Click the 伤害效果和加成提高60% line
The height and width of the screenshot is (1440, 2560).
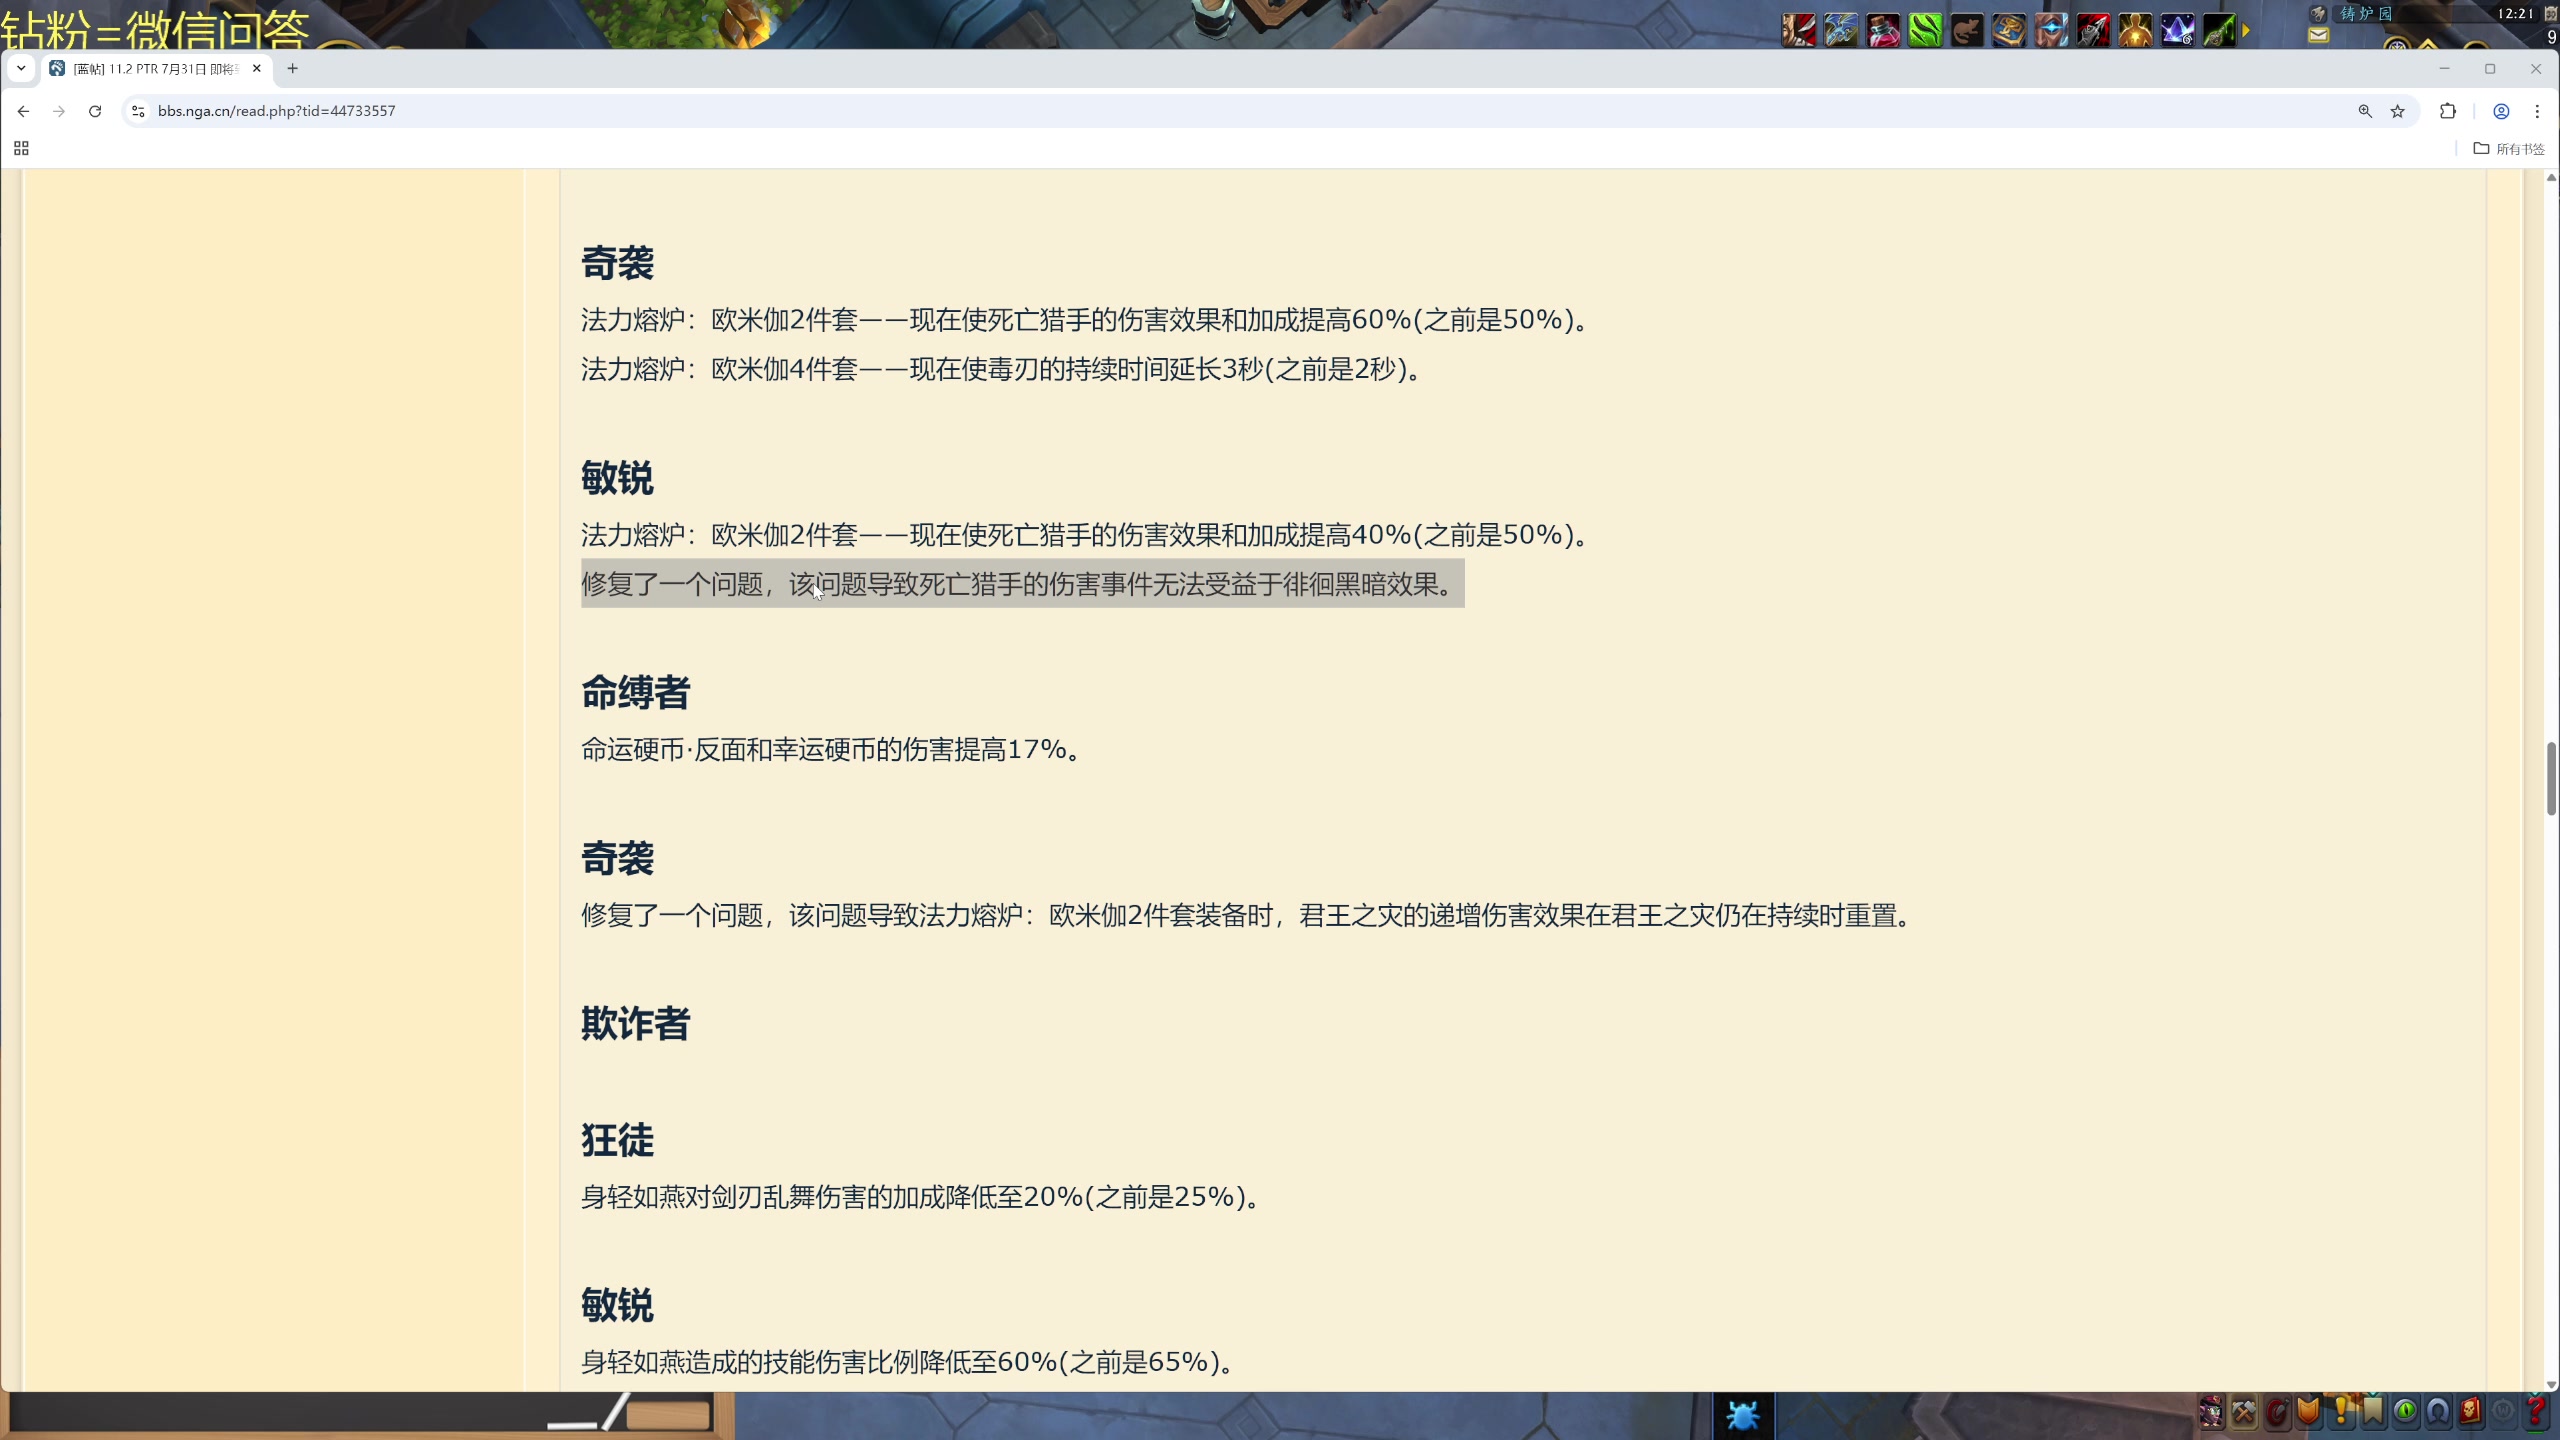click(x=1085, y=320)
